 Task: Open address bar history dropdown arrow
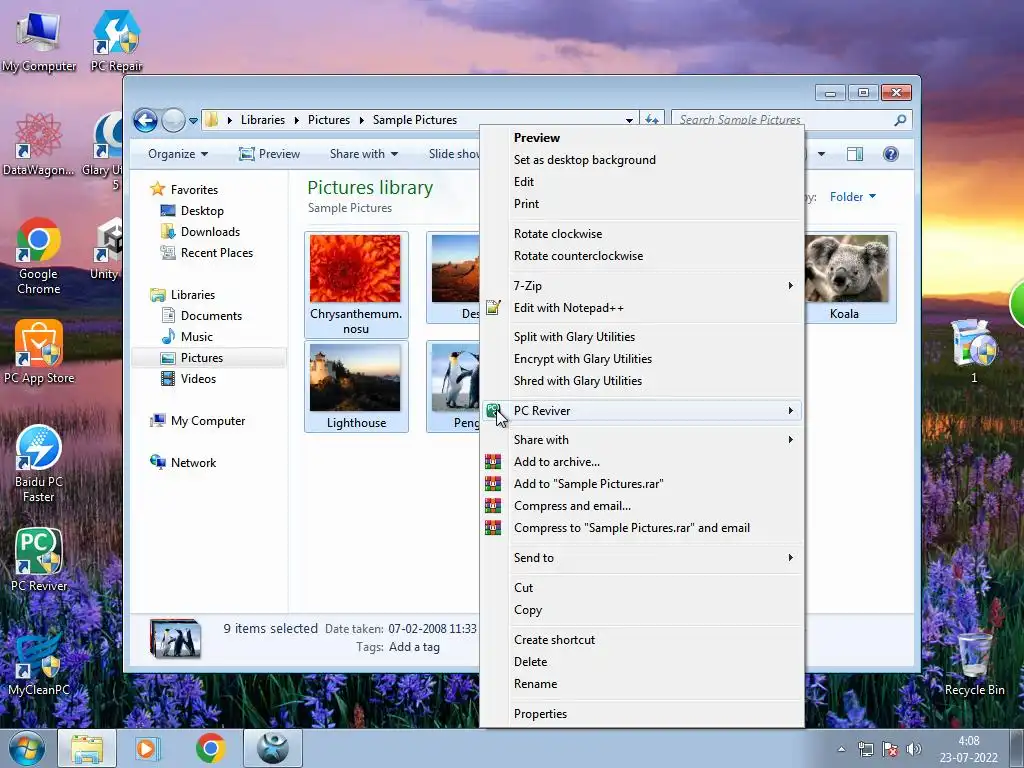(629, 120)
